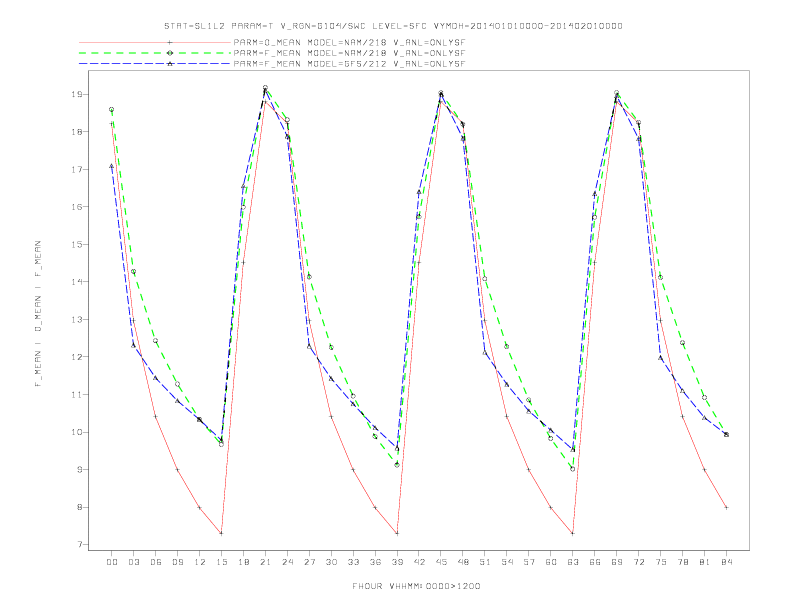This screenshot has width=792, height=612.
Task: Click x-axis forecast hour label 36
Action: pos(375,562)
